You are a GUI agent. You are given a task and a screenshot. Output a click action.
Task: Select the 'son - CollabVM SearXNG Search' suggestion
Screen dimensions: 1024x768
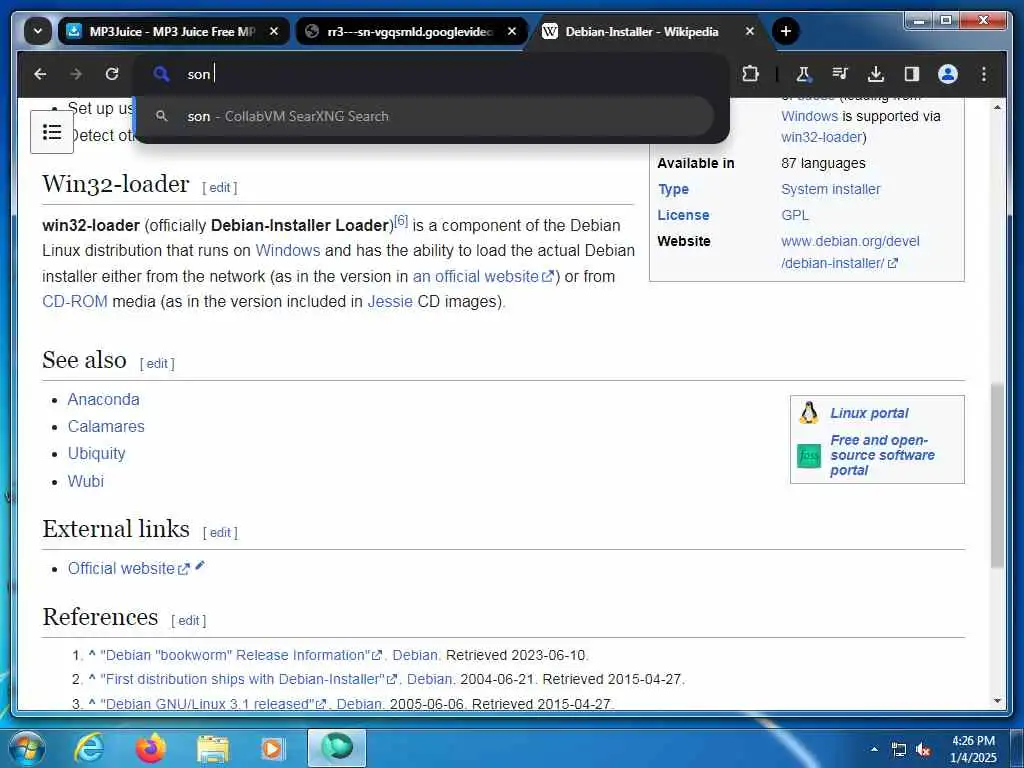click(x=424, y=116)
